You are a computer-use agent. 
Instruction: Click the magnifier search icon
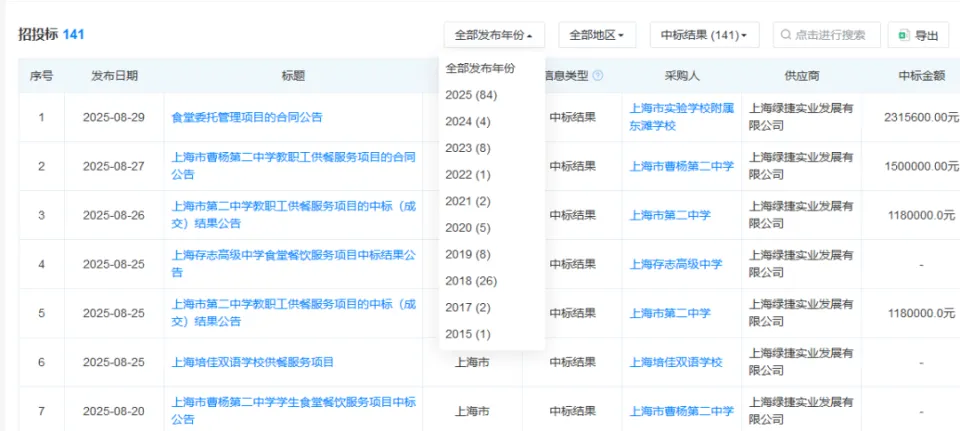785,35
